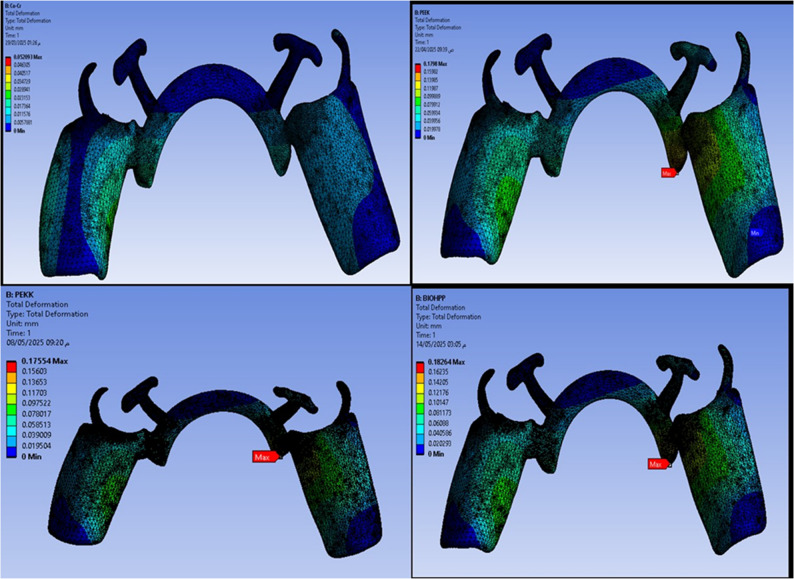Click 'Unit: mm' in the PEKK panel
794x579 pixels.
pos(22,324)
